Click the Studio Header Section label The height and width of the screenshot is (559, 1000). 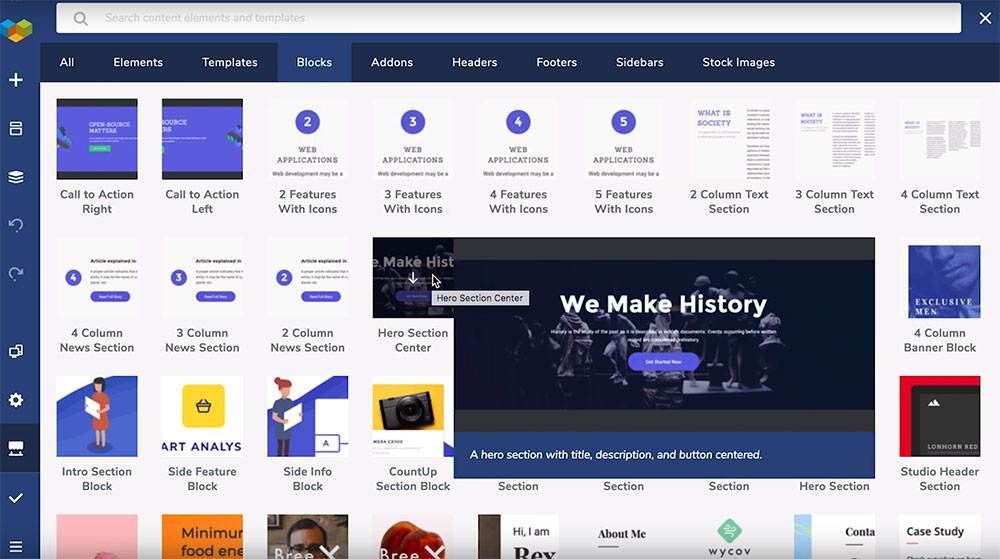click(939, 479)
